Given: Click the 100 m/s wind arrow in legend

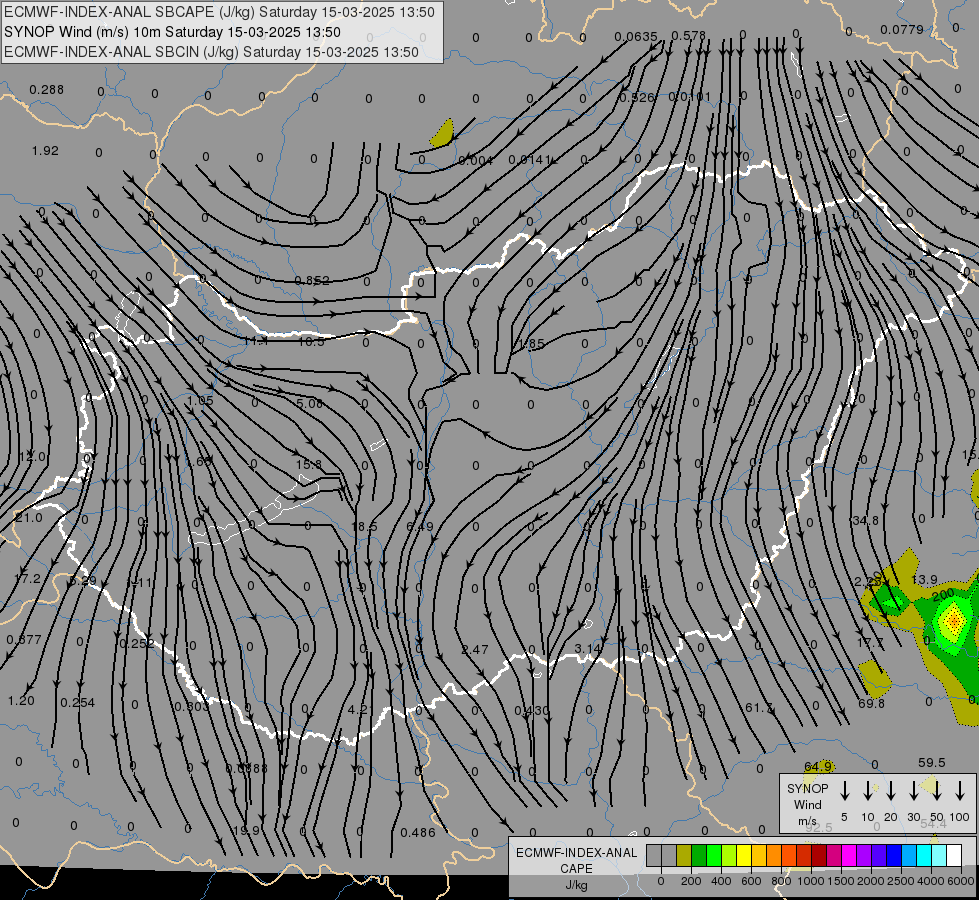Looking at the screenshot, I should coord(960,791).
